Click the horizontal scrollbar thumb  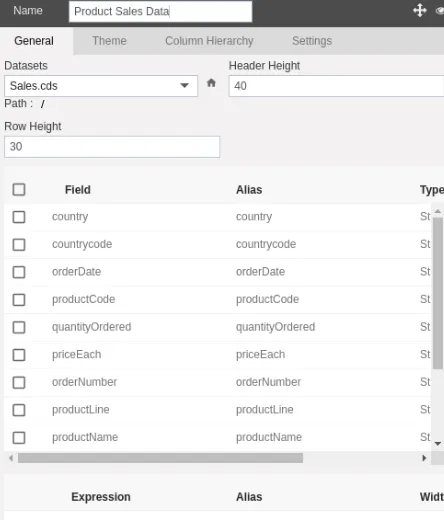pyautogui.click(x=160, y=458)
